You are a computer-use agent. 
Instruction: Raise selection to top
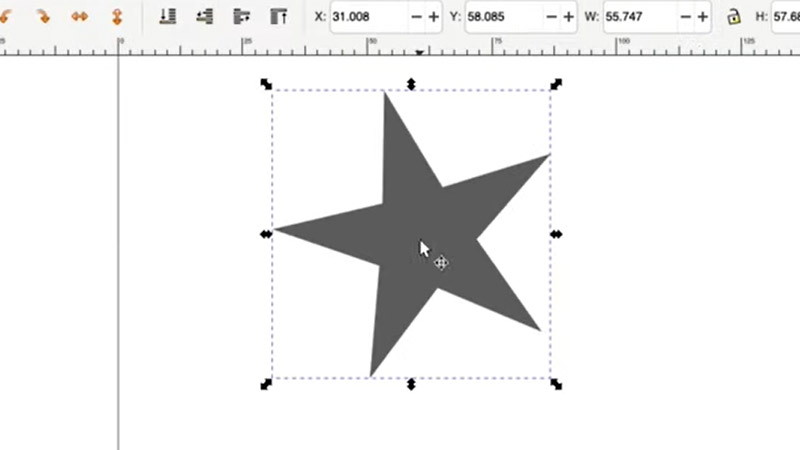point(279,16)
